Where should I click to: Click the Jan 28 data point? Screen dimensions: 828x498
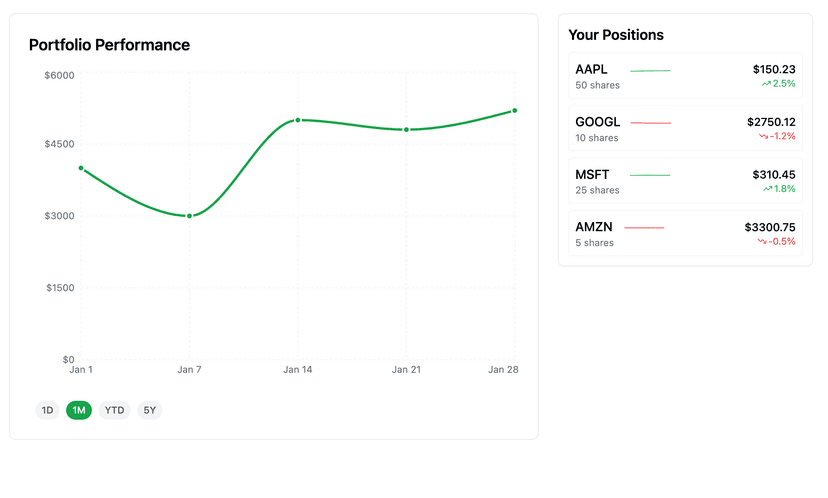[514, 110]
